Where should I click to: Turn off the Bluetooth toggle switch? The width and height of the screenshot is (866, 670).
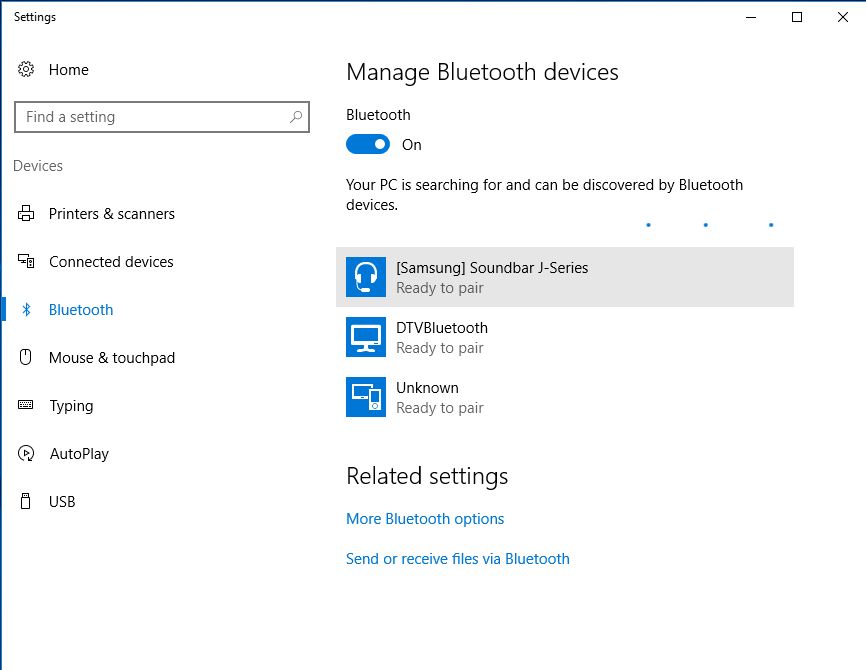[368, 145]
